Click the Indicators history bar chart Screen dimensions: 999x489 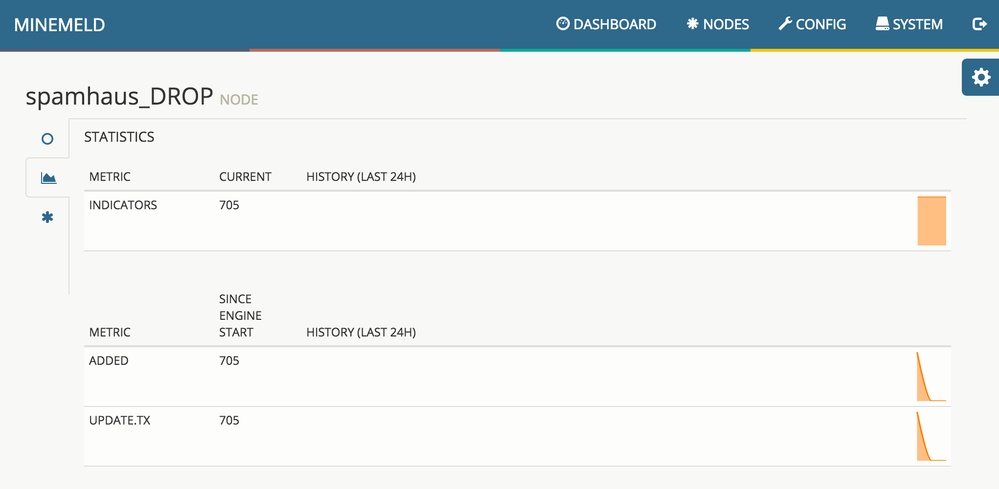(x=931, y=221)
